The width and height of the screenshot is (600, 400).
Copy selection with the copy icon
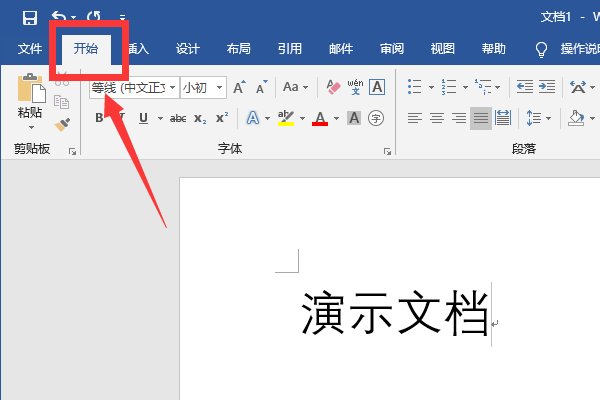tap(61, 102)
